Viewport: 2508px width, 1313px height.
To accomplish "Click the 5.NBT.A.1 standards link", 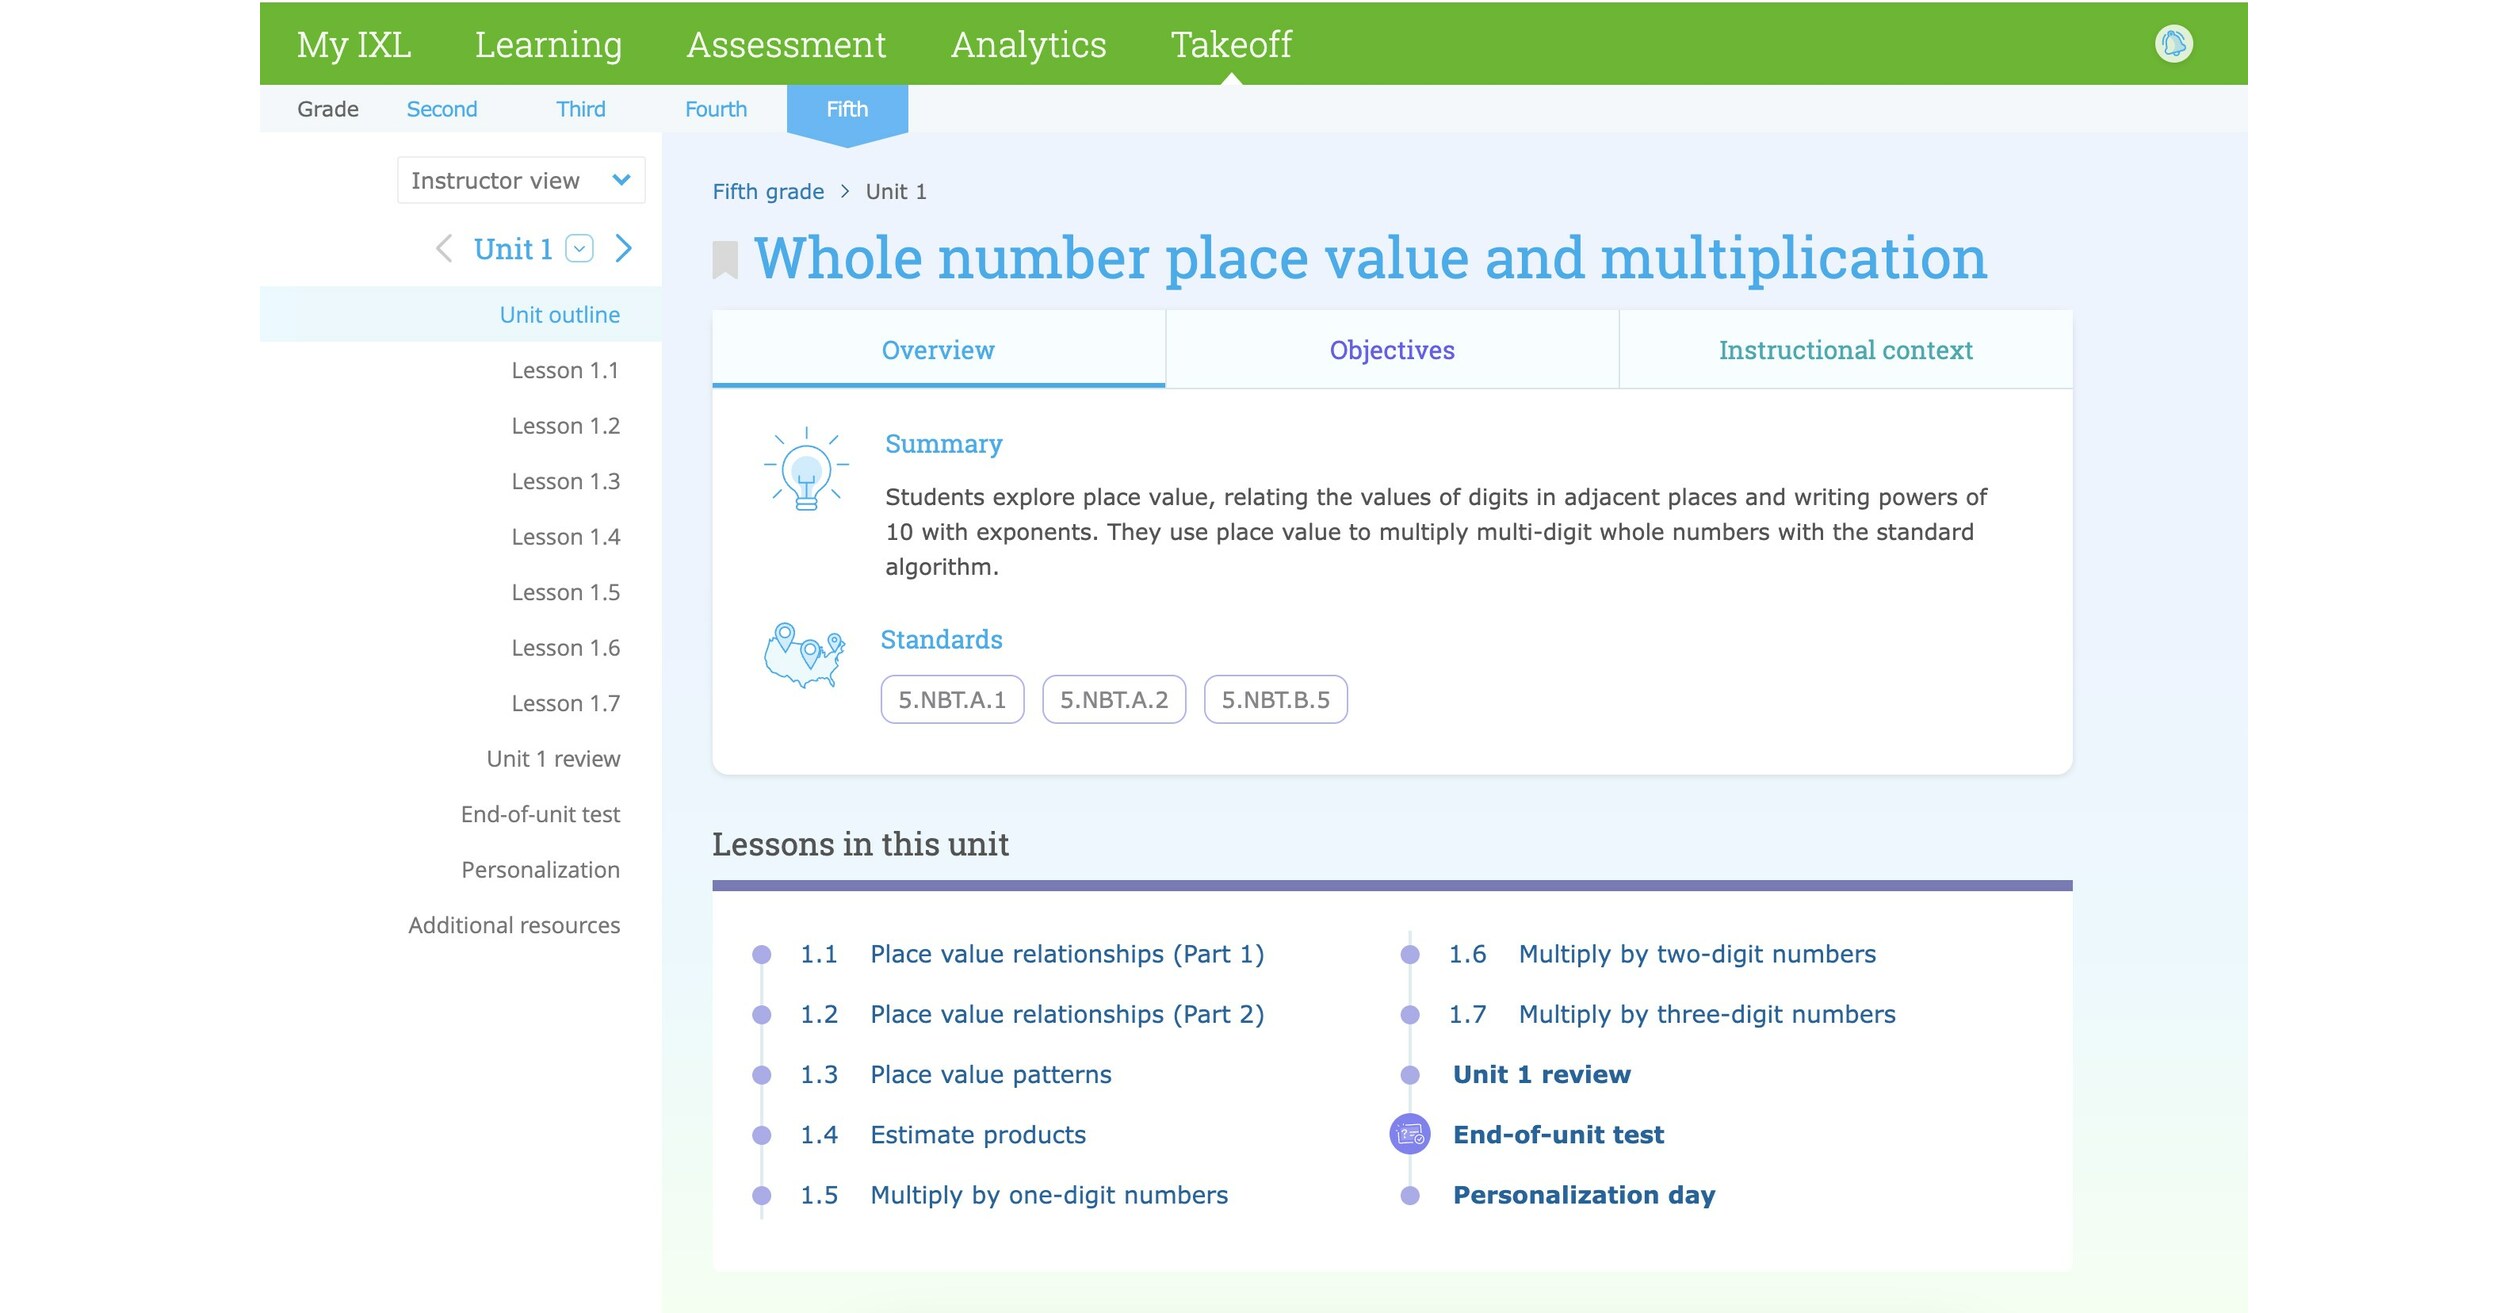I will click(950, 700).
